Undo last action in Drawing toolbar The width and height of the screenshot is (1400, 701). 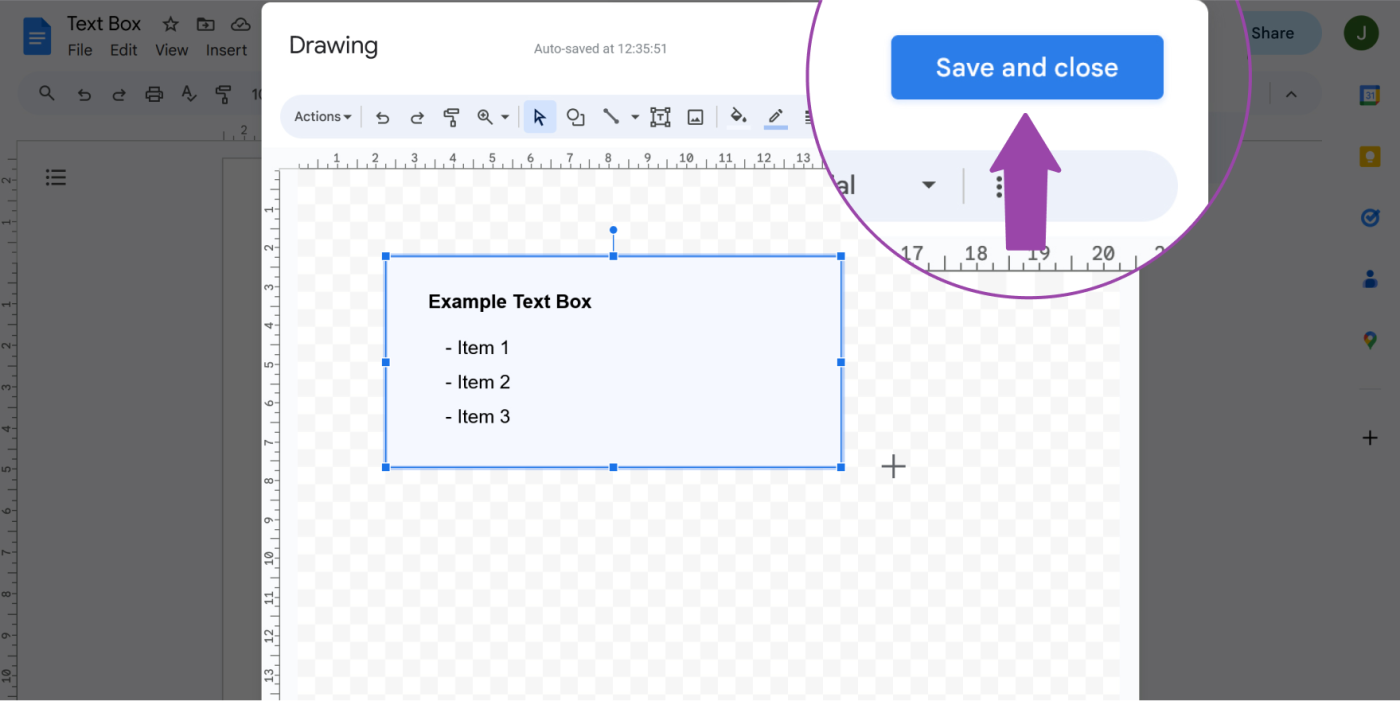(382, 117)
